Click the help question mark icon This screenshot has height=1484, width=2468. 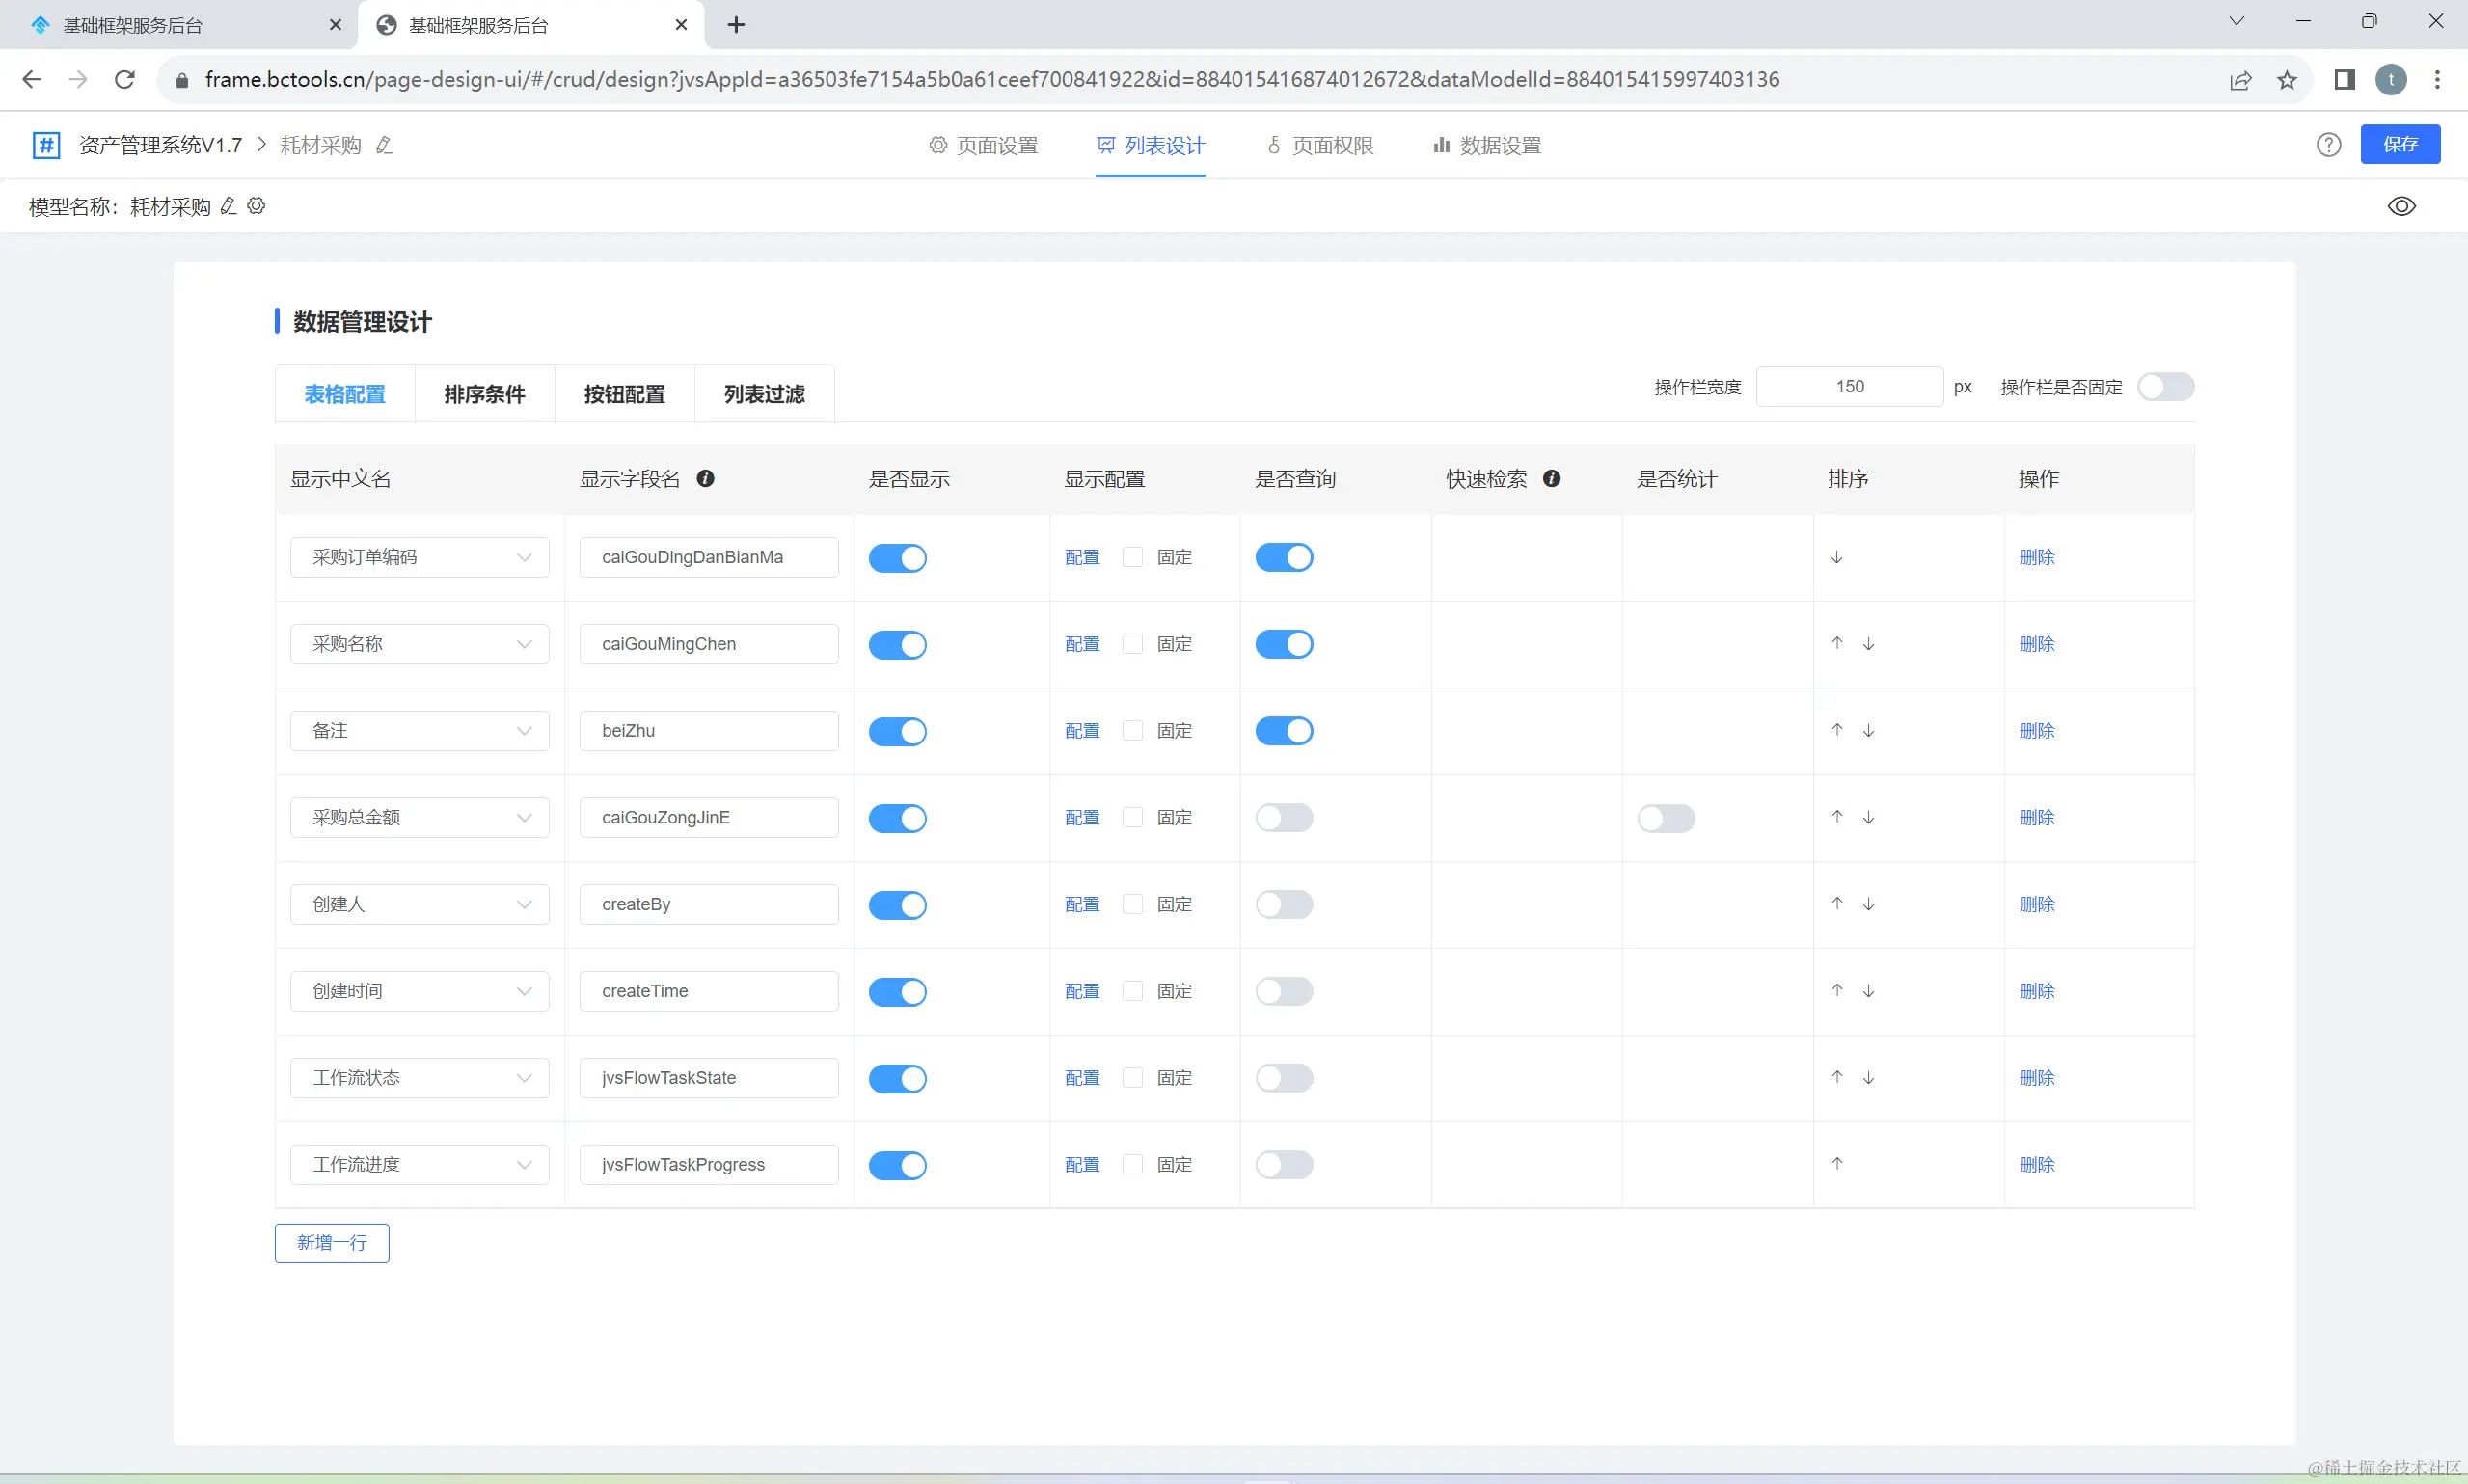click(x=2328, y=145)
